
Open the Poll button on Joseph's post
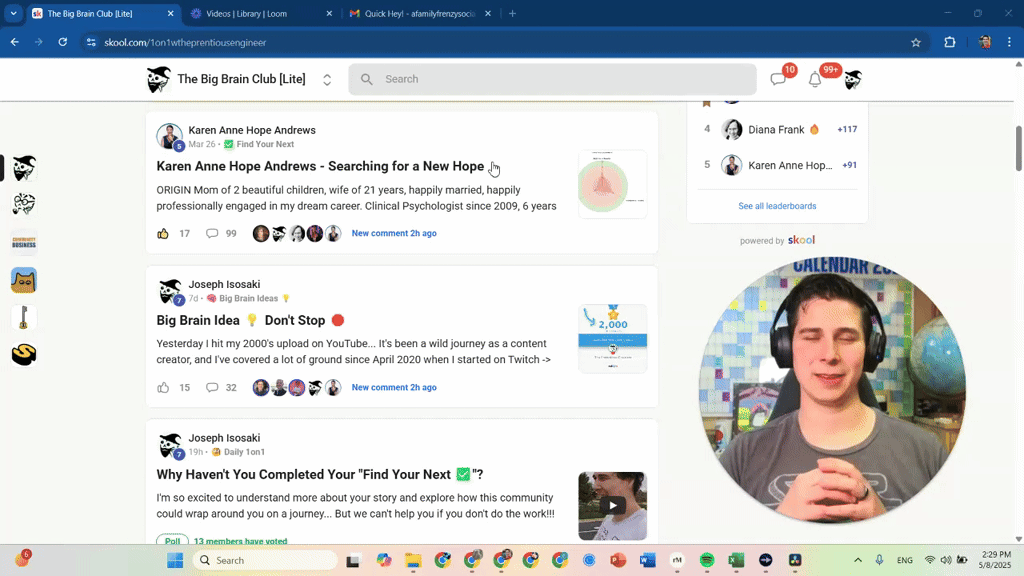point(172,541)
